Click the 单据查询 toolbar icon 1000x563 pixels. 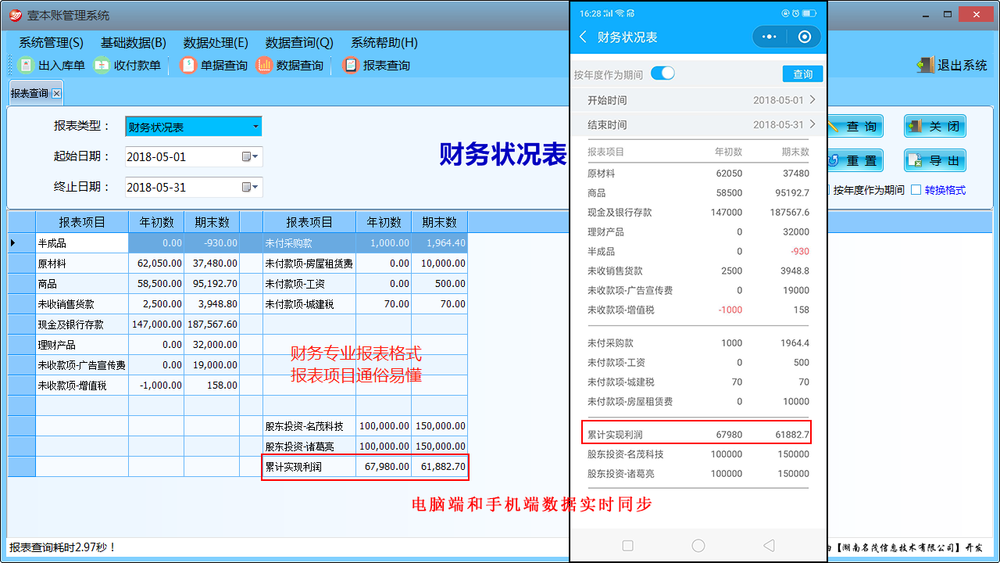click(188, 65)
